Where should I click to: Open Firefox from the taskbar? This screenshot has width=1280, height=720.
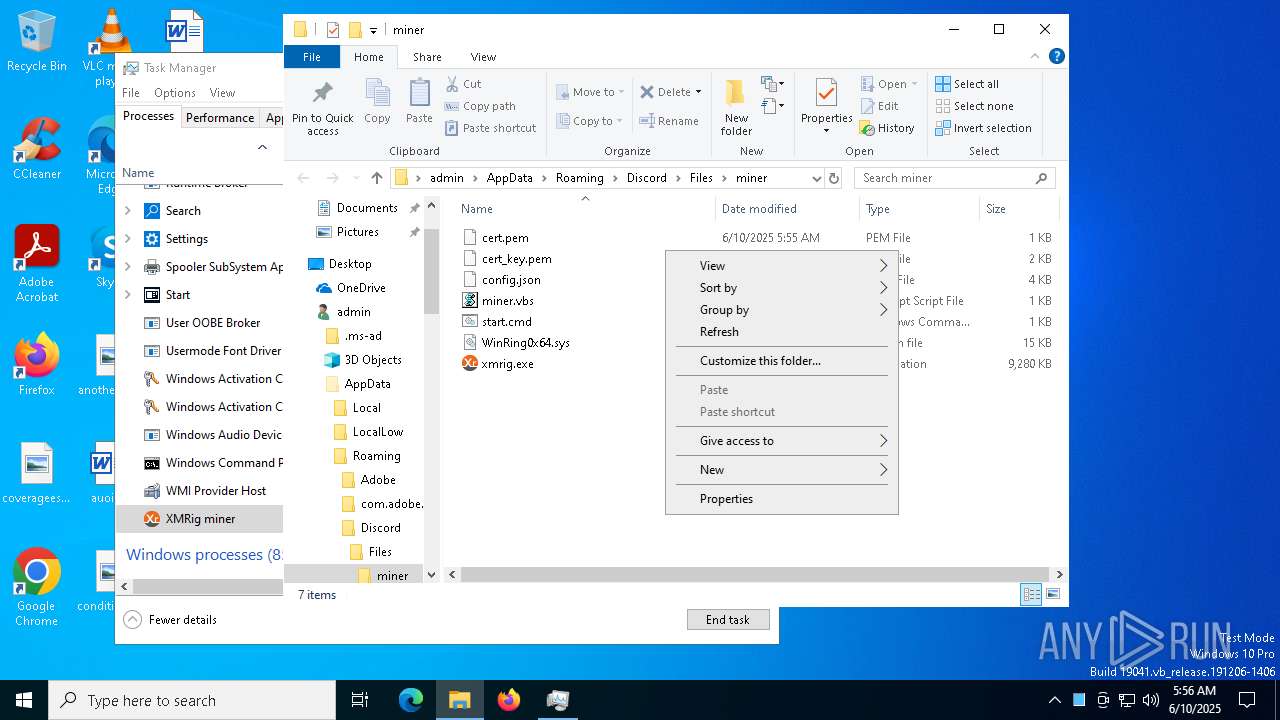pos(509,700)
